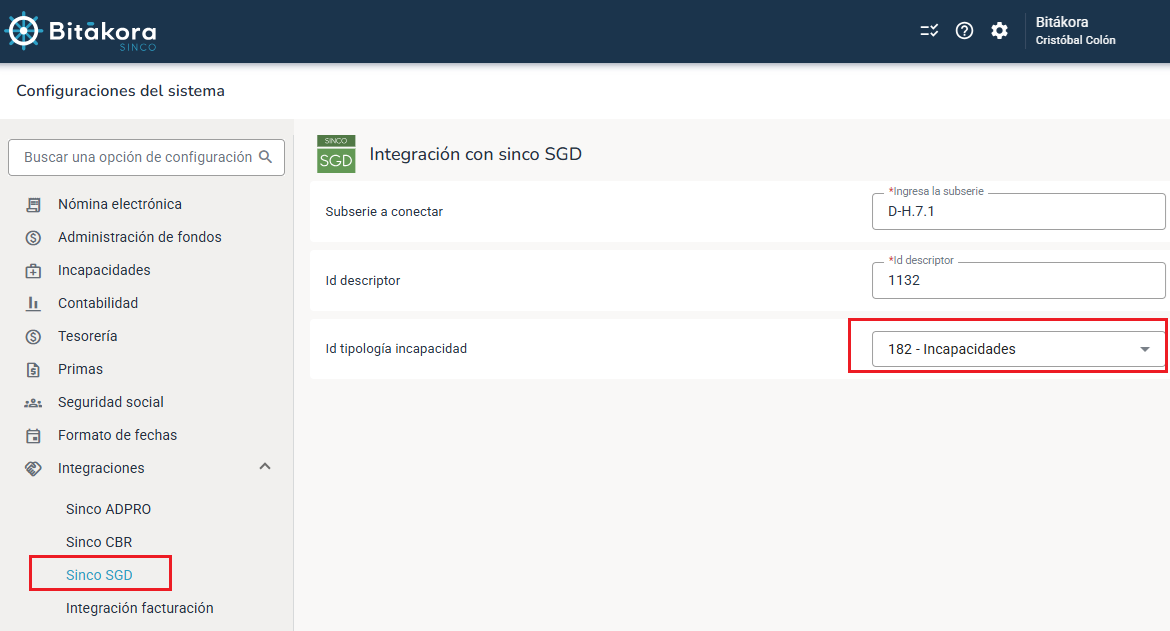Click the Administración de fondos icon
The image size is (1170, 631).
click(x=32, y=237)
